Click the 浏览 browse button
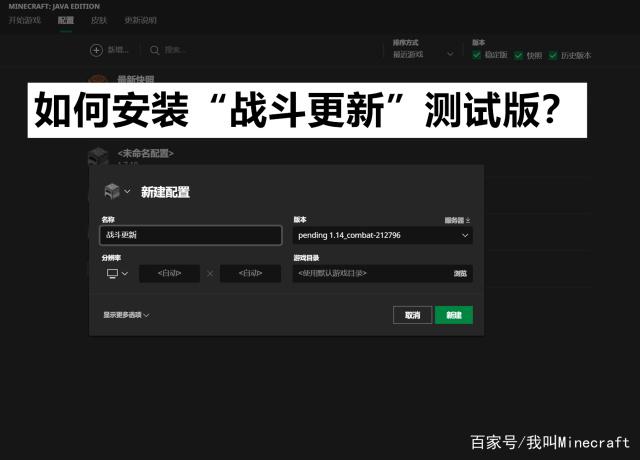640x460 pixels. coord(460,273)
